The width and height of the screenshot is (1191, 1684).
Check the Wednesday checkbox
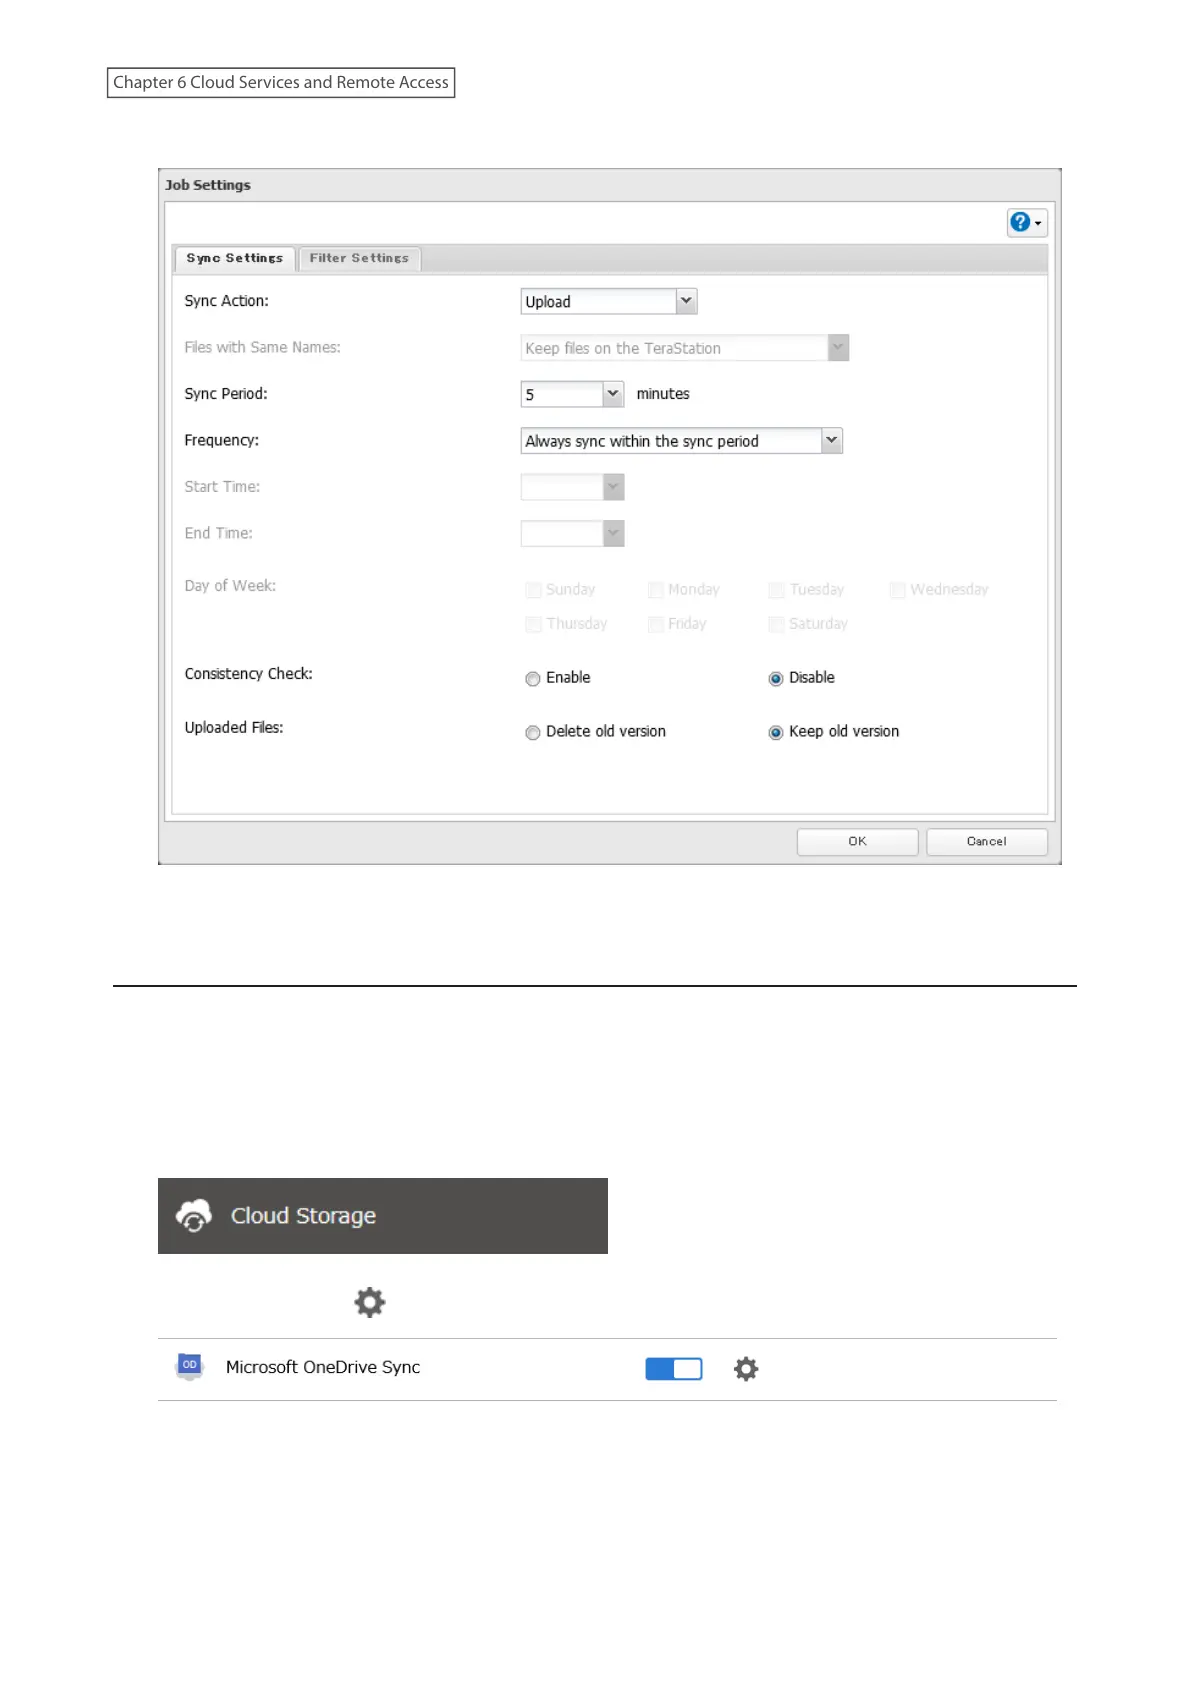897,590
